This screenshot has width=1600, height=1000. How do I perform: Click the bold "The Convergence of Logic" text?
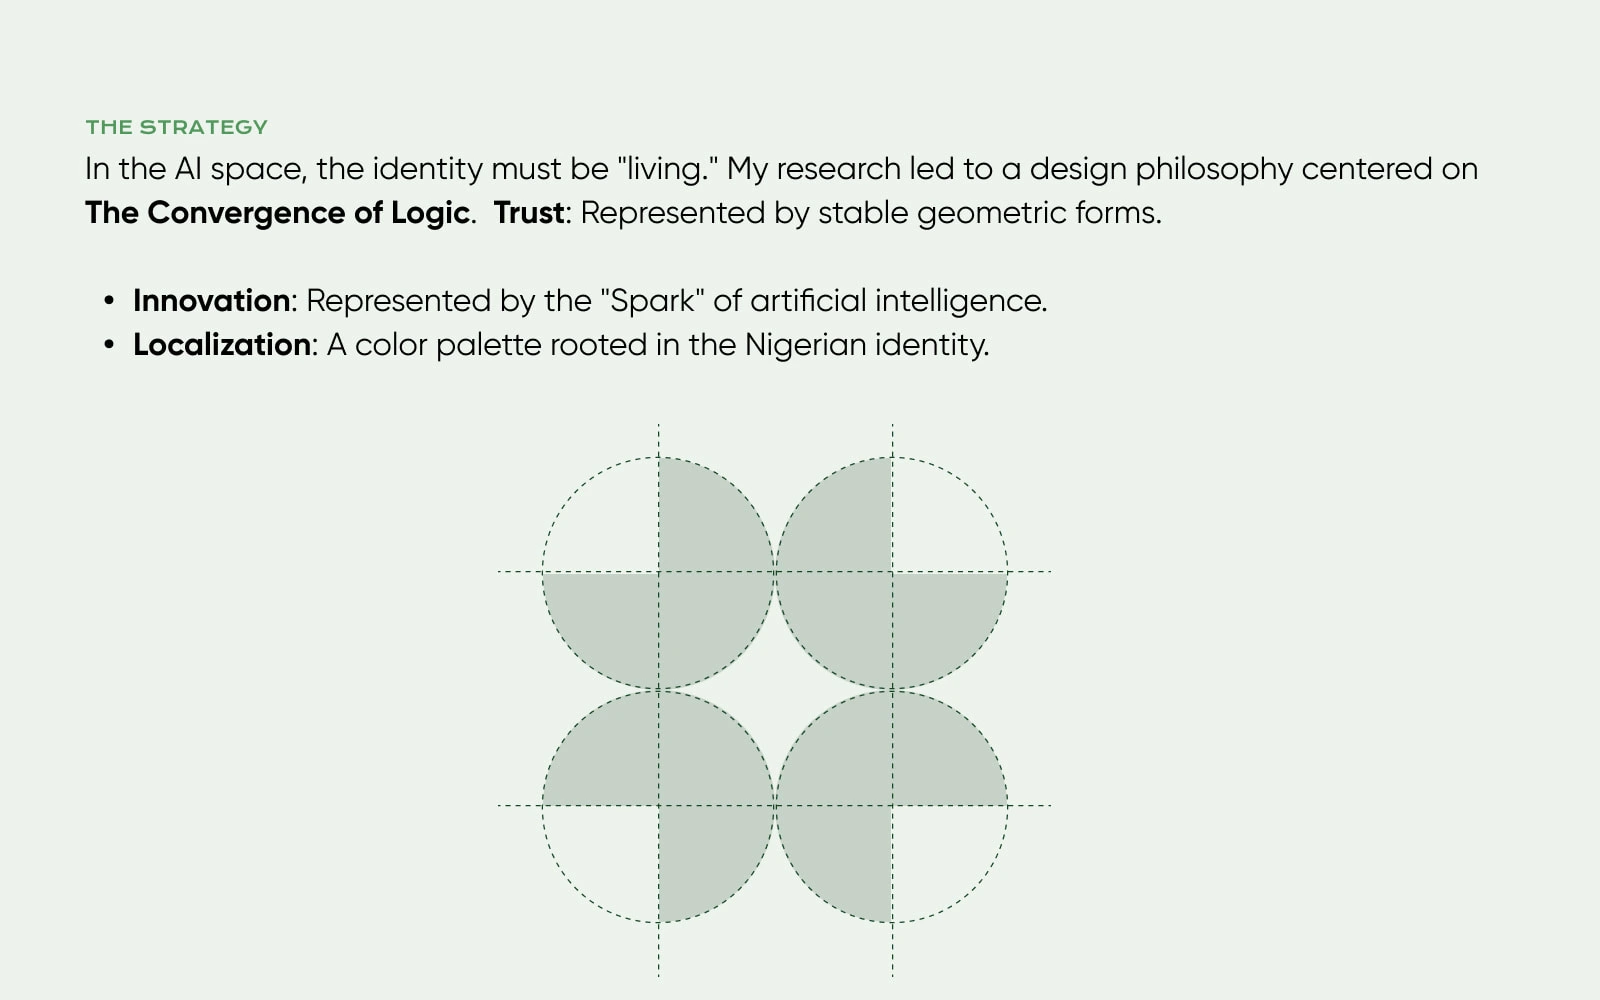tap(277, 213)
